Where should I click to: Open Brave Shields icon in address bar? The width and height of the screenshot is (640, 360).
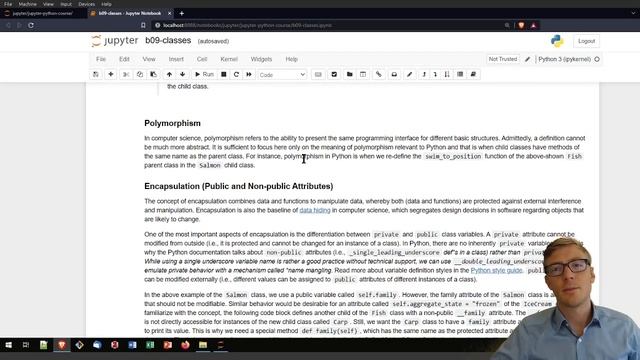point(521,25)
